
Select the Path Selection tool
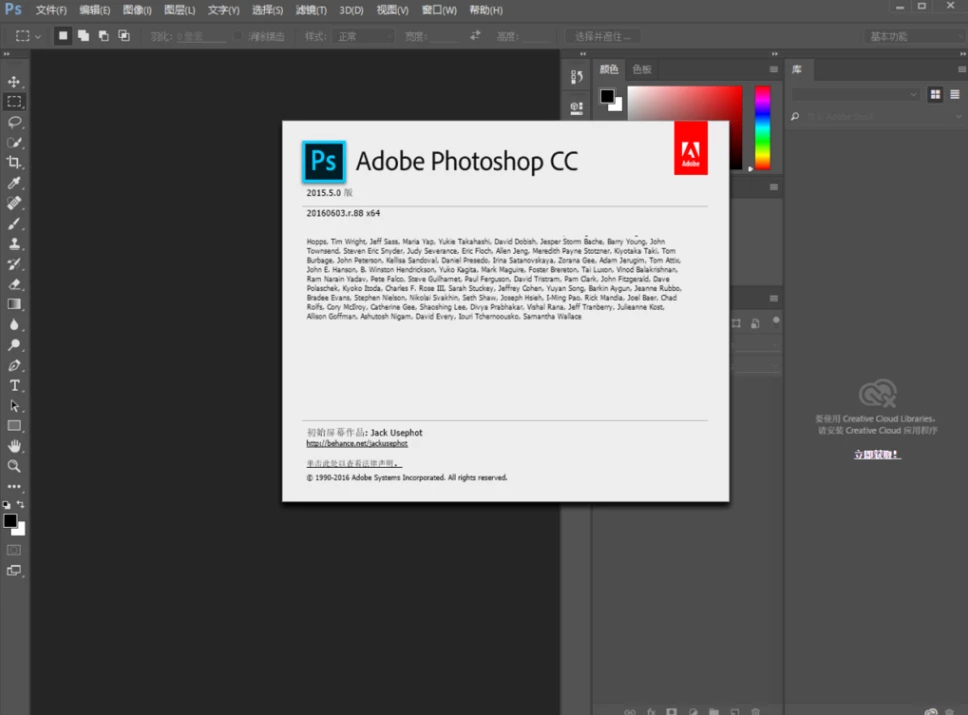click(14, 406)
